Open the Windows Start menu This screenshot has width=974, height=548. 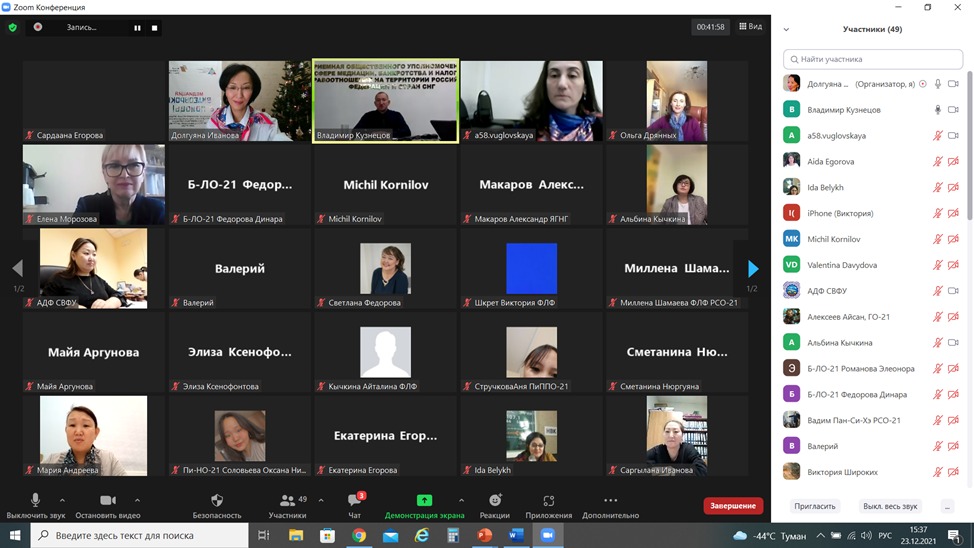(x=15, y=535)
